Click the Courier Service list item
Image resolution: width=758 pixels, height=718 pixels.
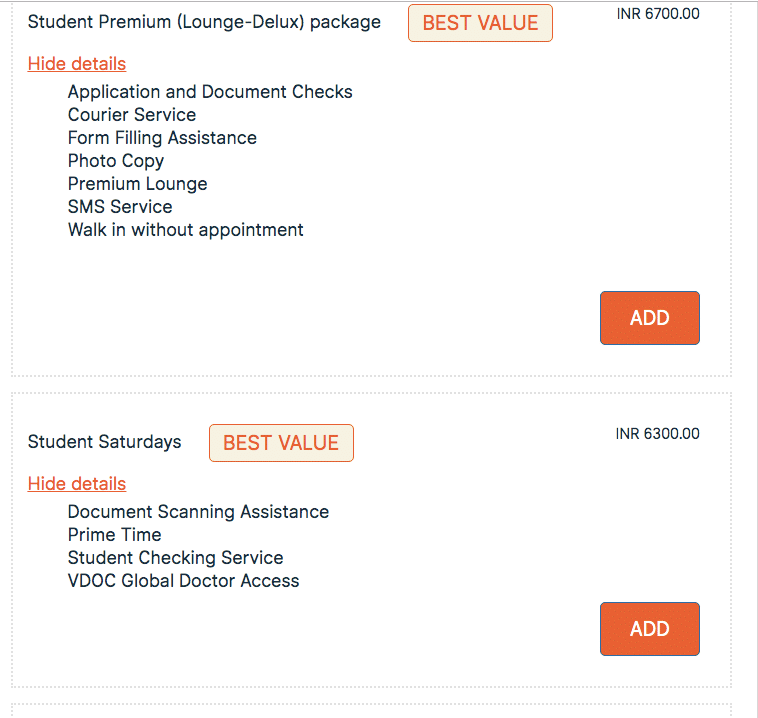click(132, 115)
